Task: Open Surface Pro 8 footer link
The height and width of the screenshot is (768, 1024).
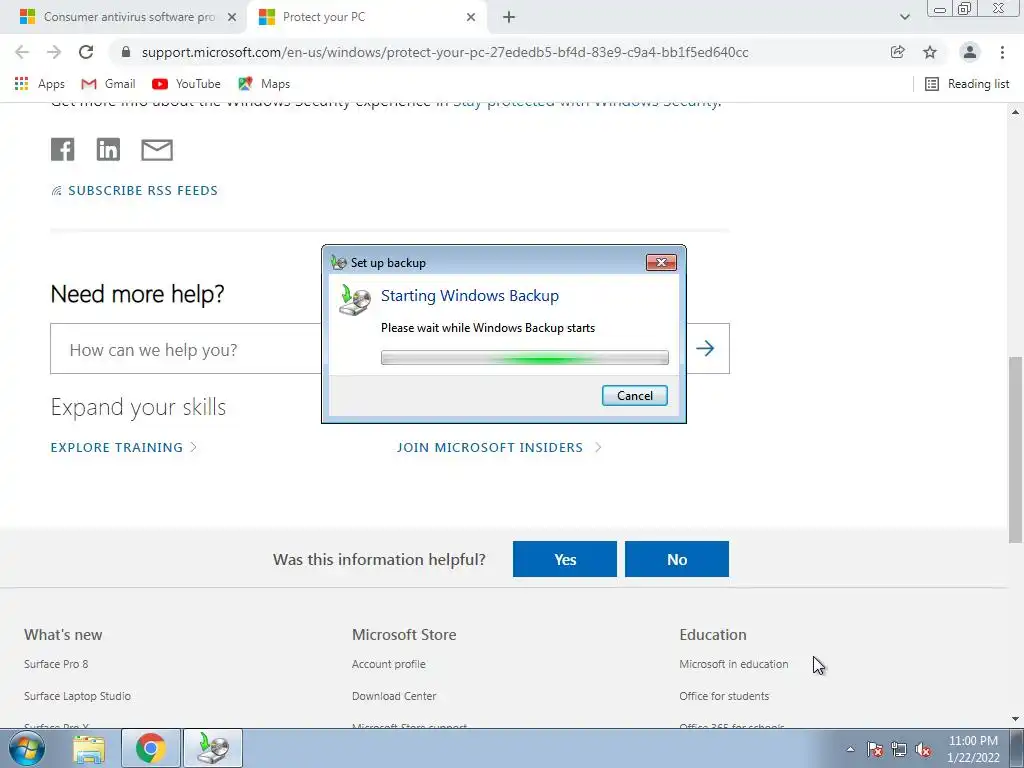Action: (56, 664)
